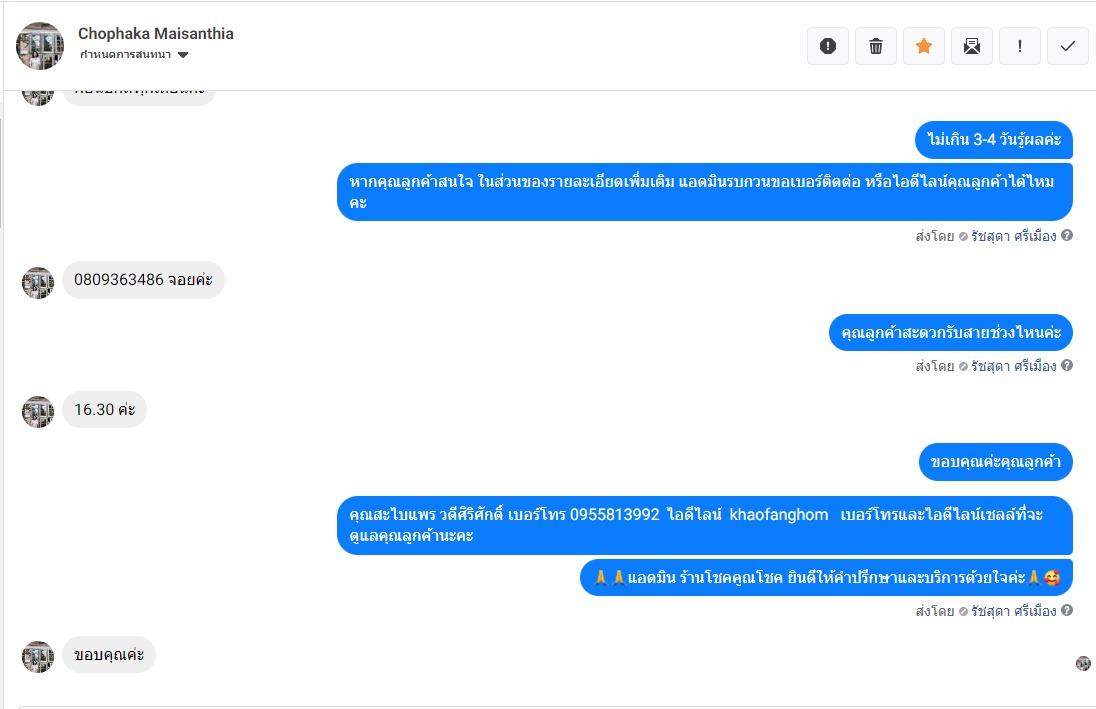
Task: Select the 0809363486 จอยค่ะ message bubble
Action: 144,280
